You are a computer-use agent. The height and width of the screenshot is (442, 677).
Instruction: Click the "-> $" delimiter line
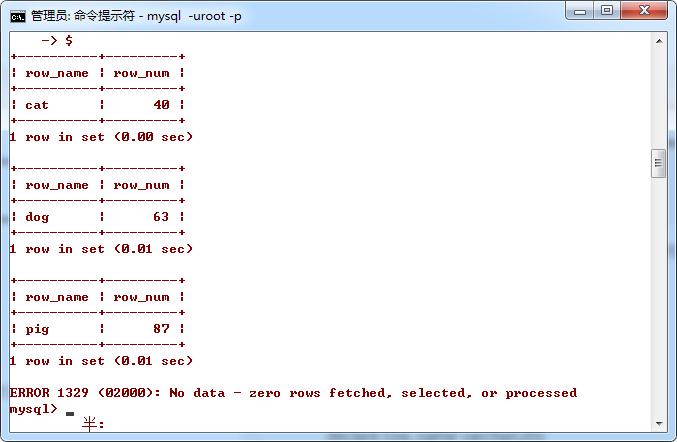pyautogui.click(x=57, y=41)
